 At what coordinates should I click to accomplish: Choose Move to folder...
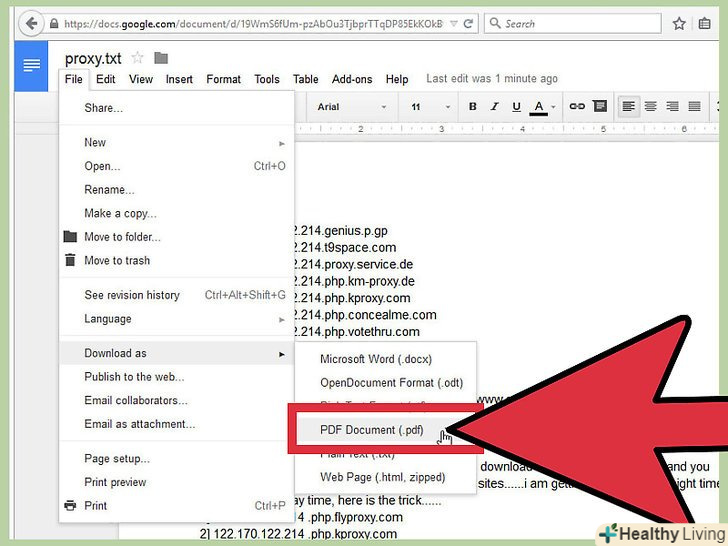coord(176,237)
